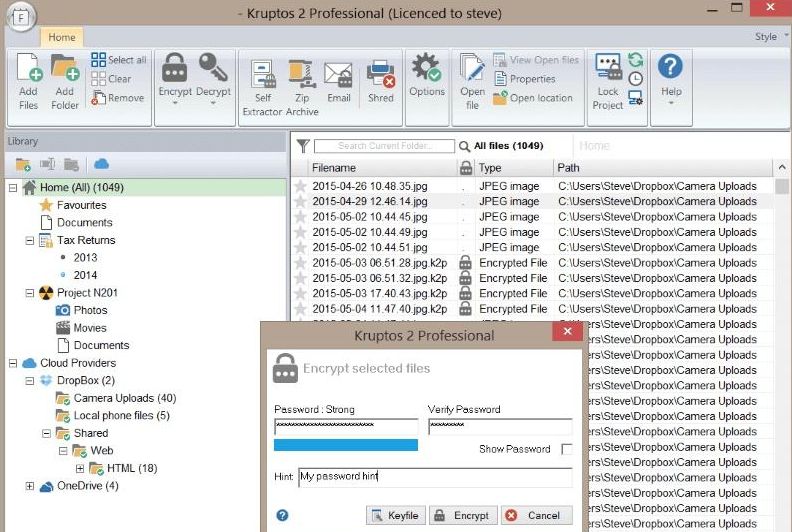Collapse the Shared folder node
792x532 pixels.
(x=46, y=433)
